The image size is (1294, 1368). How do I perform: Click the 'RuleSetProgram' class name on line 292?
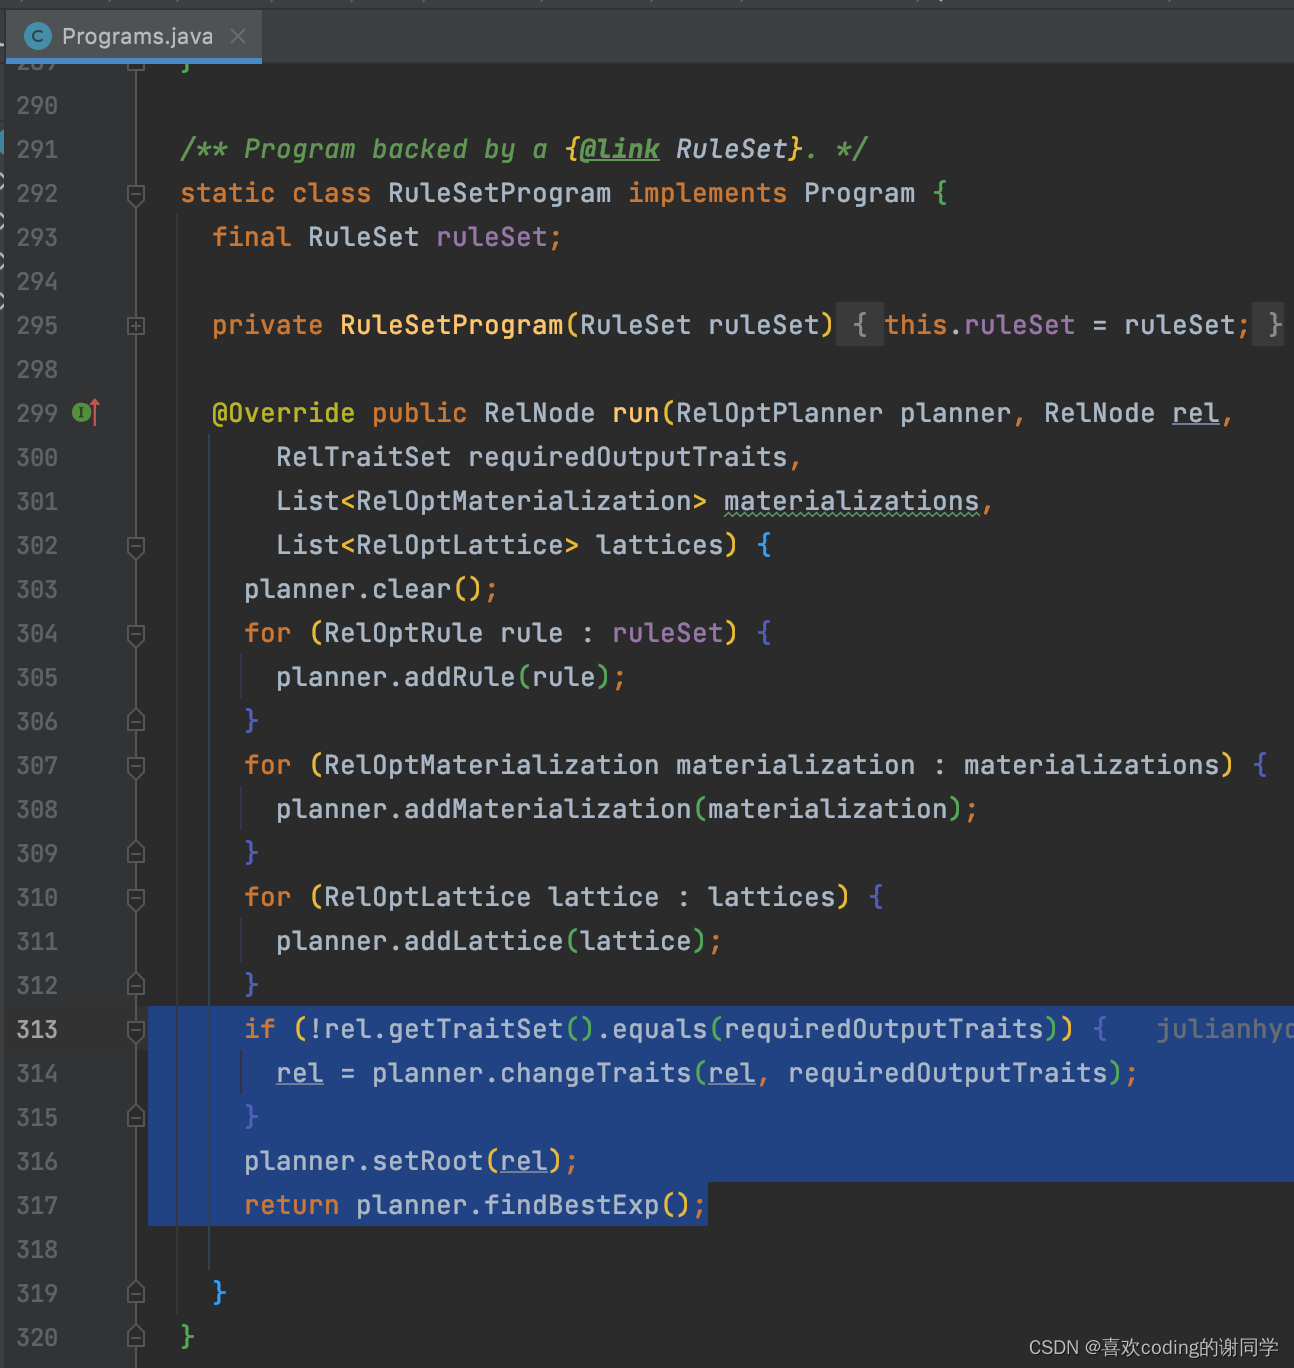tap(499, 193)
